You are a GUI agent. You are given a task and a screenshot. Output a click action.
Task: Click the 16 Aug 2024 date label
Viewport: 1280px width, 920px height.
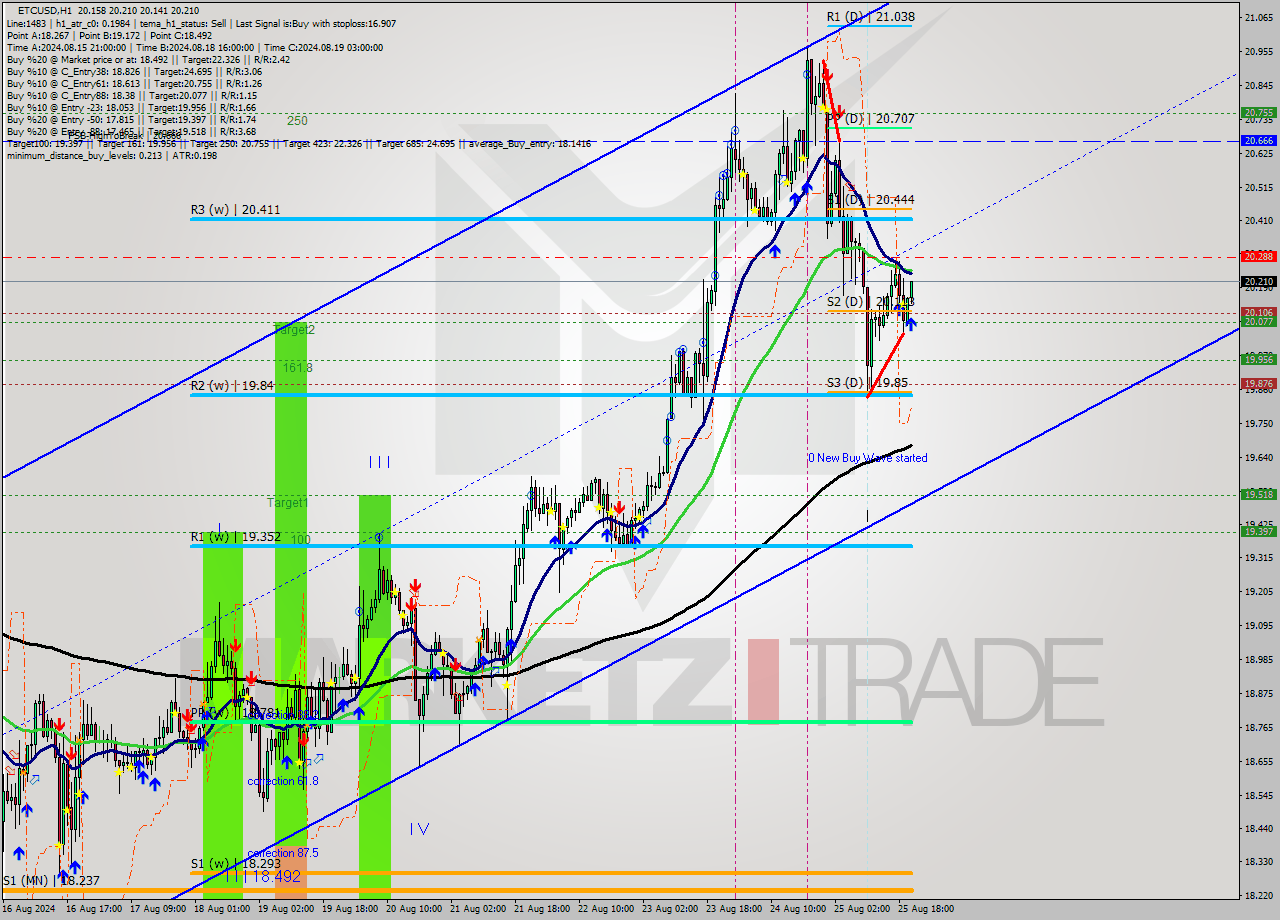point(28,910)
